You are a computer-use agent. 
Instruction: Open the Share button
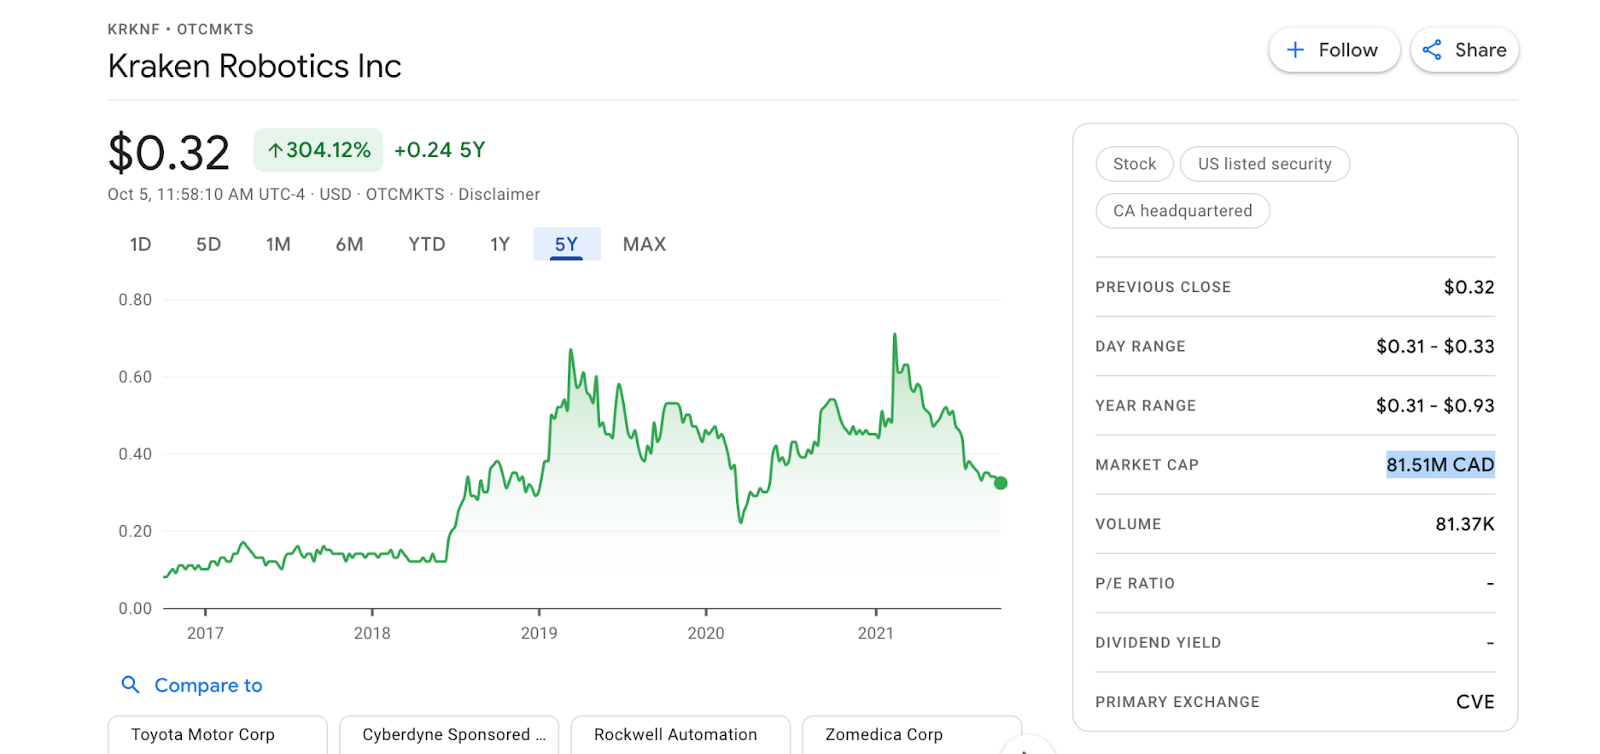(1465, 50)
